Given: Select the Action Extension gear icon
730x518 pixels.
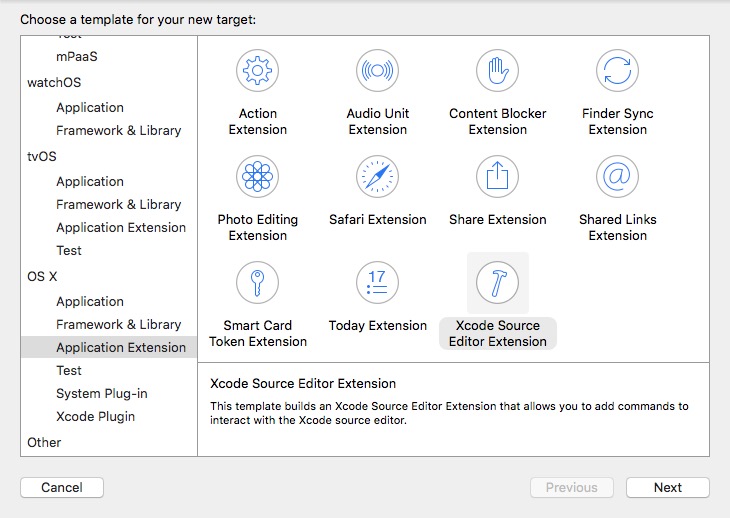Looking at the screenshot, I should tap(257, 71).
